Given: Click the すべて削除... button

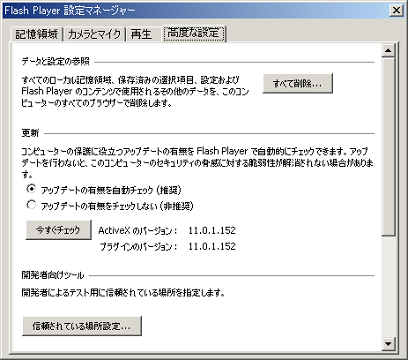Looking at the screenshot, I should click(298, 84).
